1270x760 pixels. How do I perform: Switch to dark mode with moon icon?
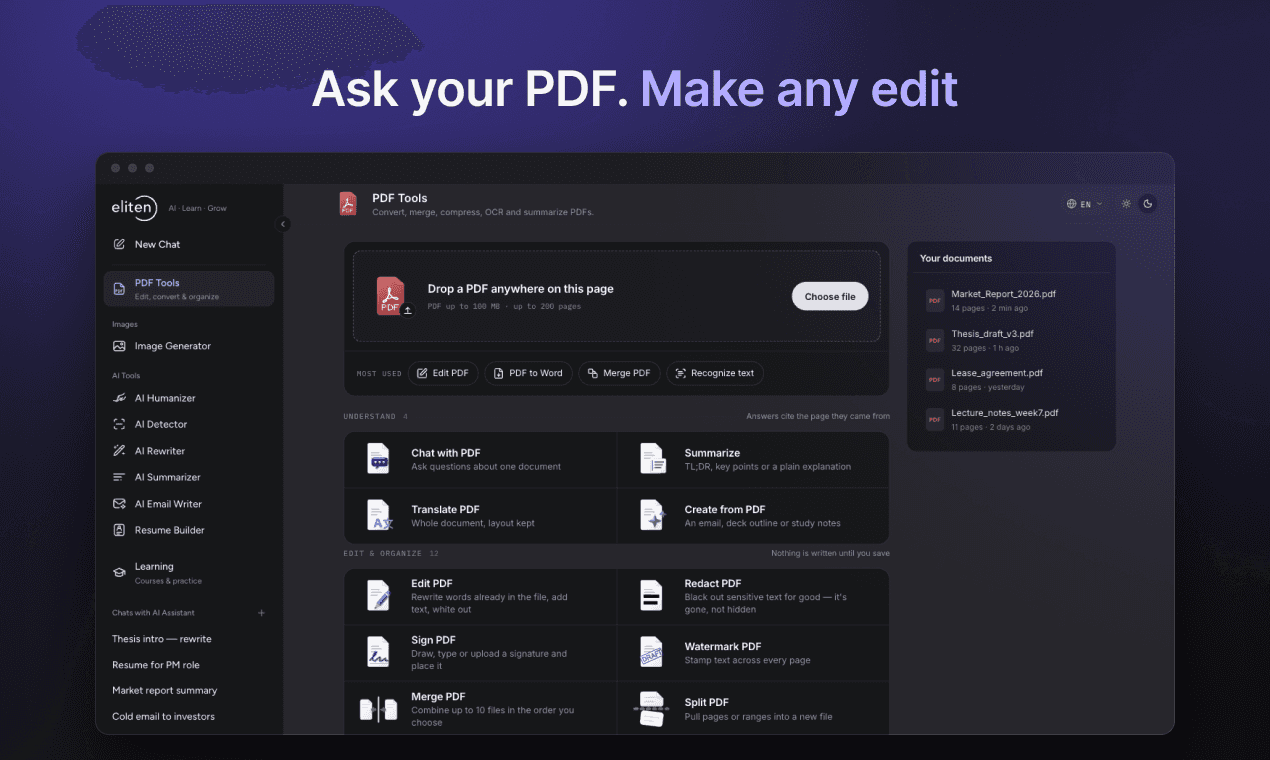pos(1148,204)
